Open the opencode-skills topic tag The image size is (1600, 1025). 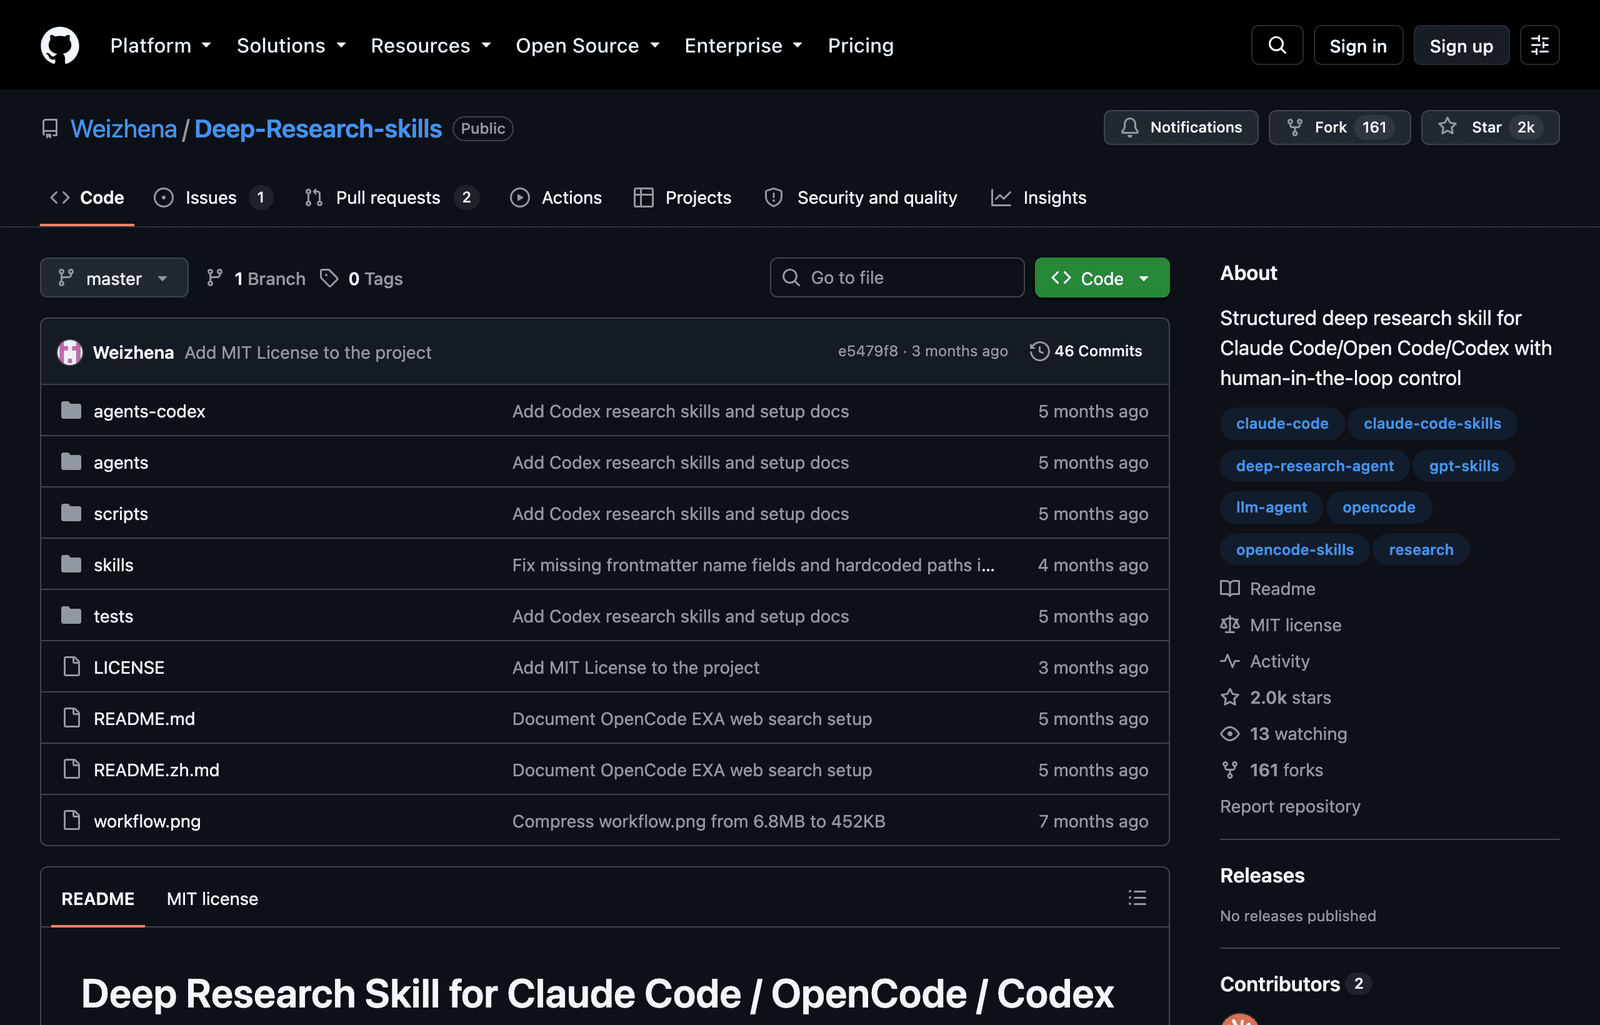coord(1295,550)
